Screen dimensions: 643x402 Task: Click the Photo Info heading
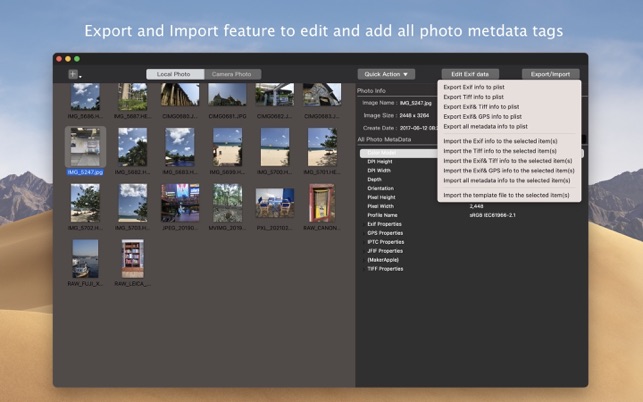(371, 91)
